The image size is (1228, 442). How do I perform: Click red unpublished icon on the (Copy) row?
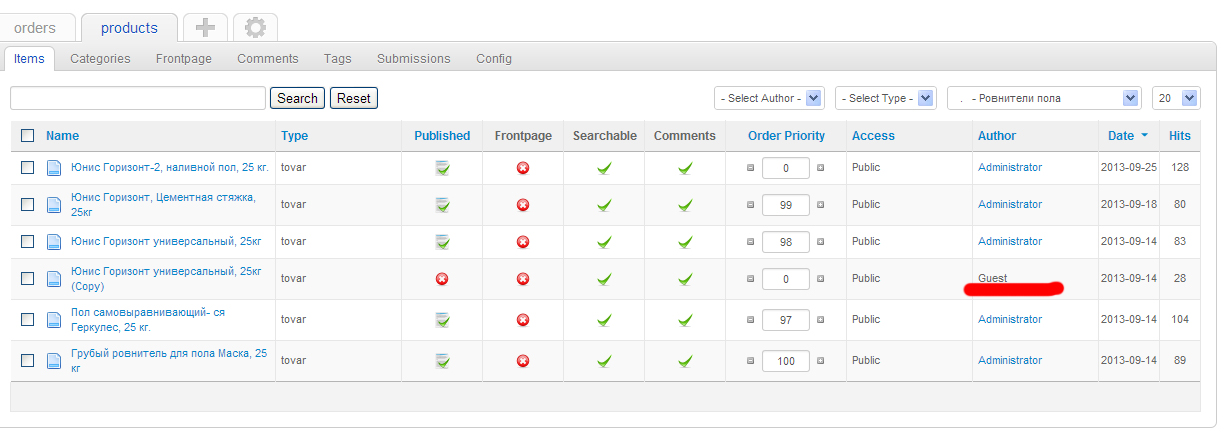point(442,279)
